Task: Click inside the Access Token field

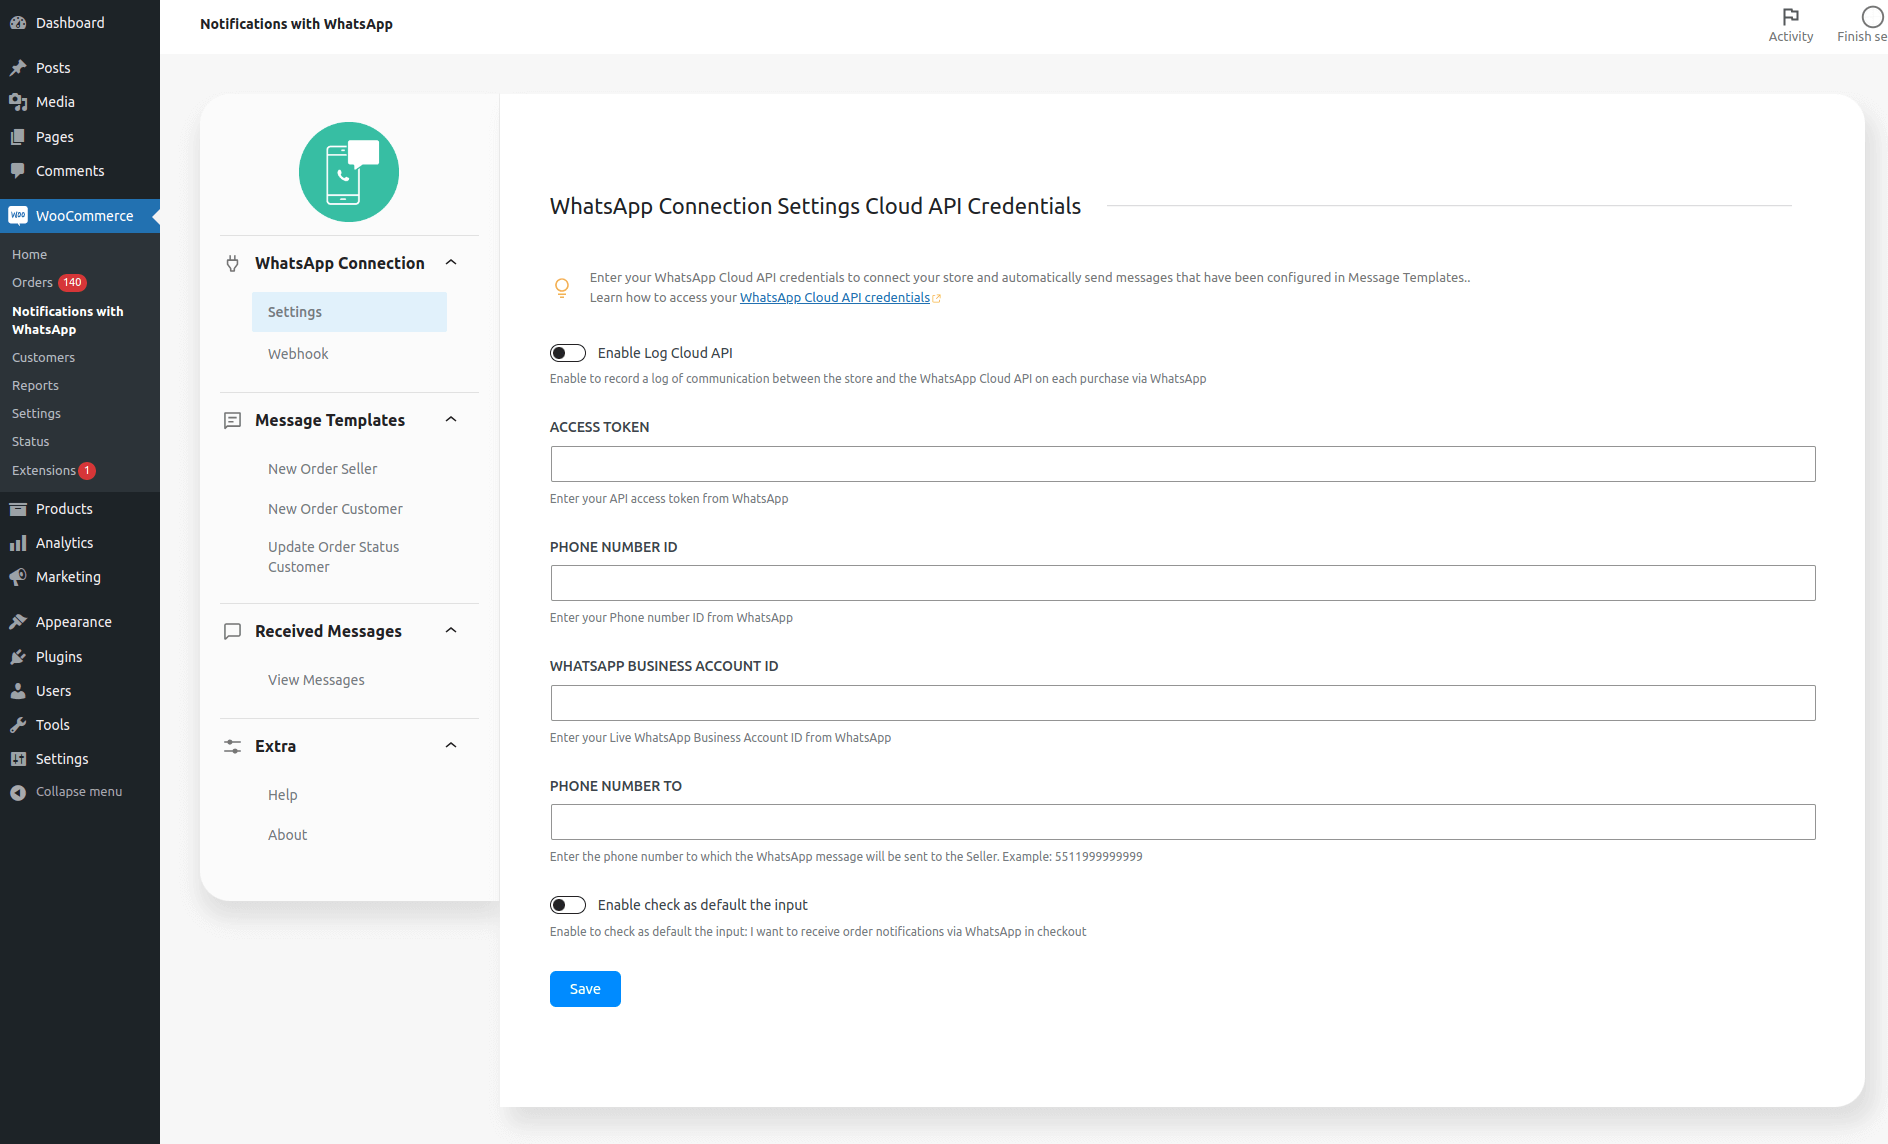Action: point(1182,464)
